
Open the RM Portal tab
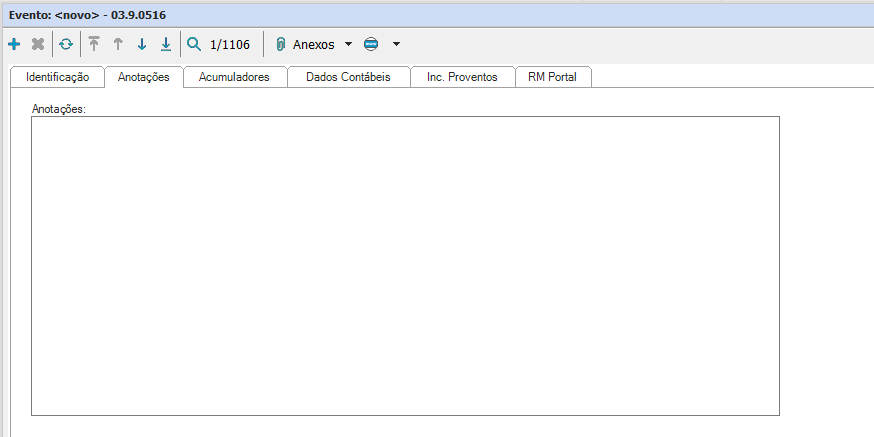(x=553, y=77)
